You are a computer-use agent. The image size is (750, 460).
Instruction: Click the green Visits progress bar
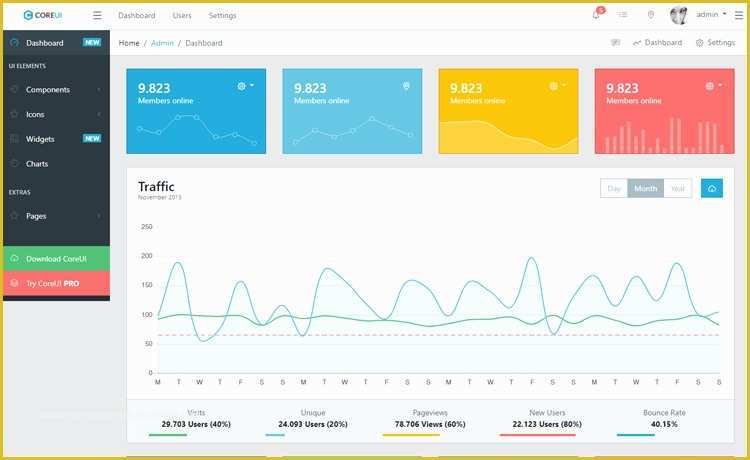tap(167, 435)
